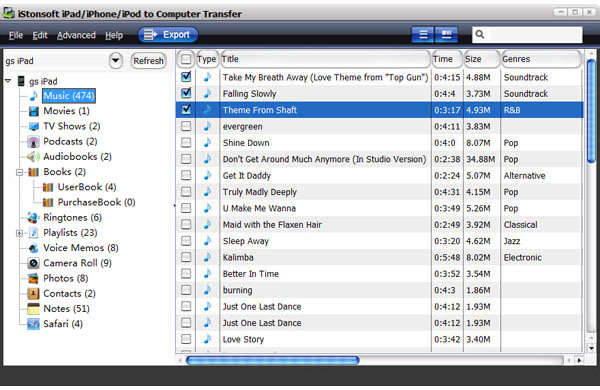Image resolution: width=600 pixels, height=390 pixels.
Task: Click the scroll down arrow
Action: tap(591, 348)
